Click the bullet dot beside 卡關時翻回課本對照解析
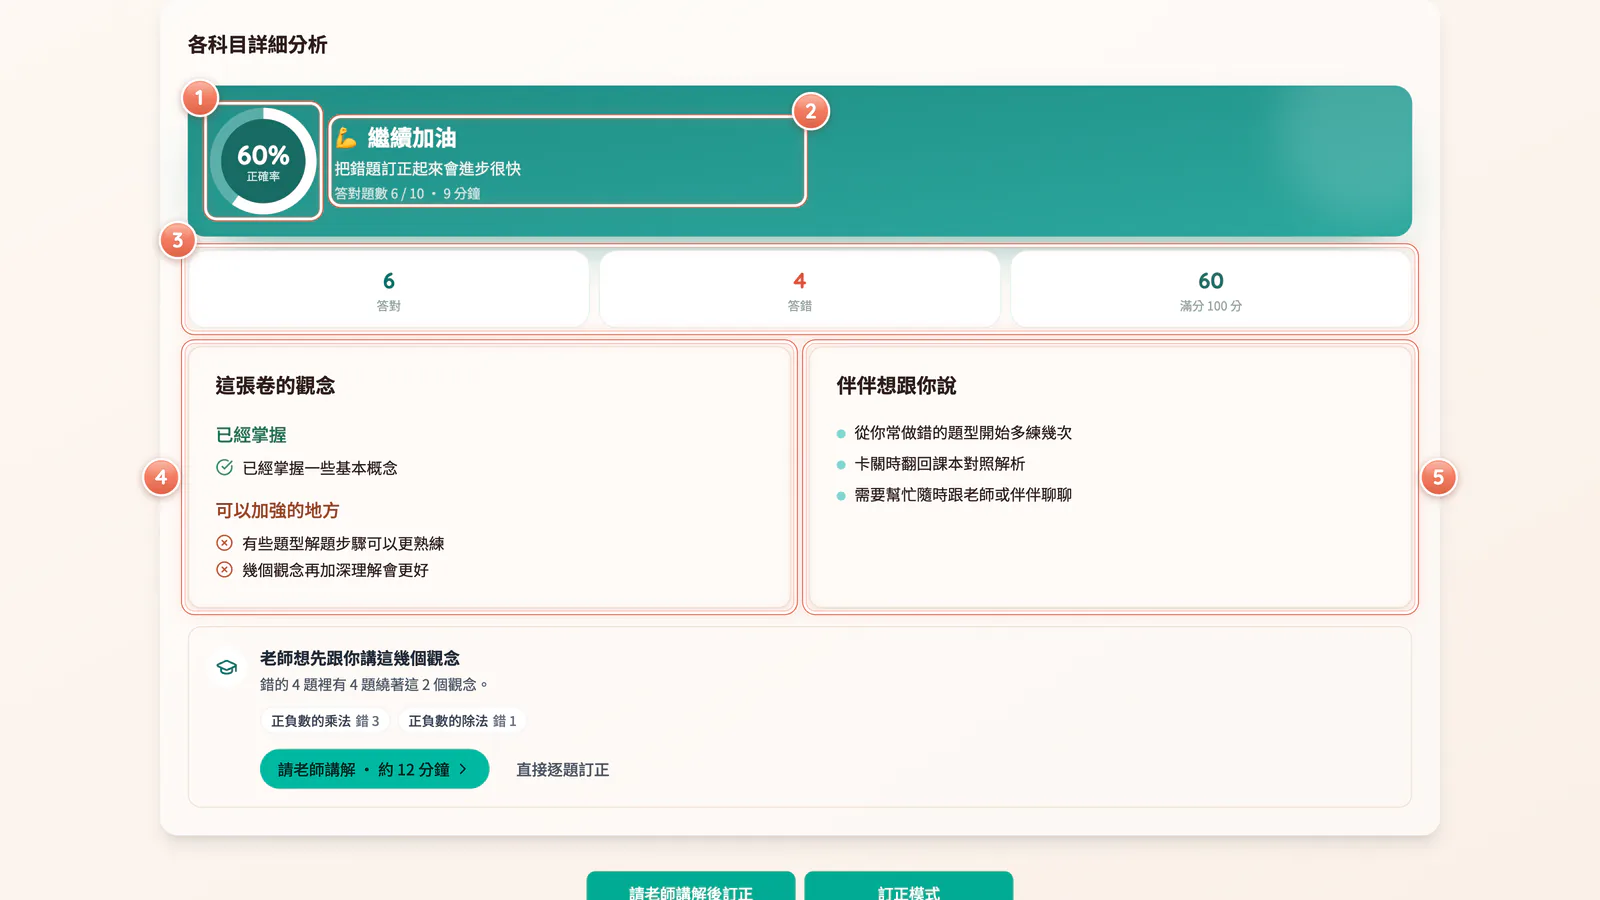The height and width of the screenshot is (900, 1600). [841, 465]
